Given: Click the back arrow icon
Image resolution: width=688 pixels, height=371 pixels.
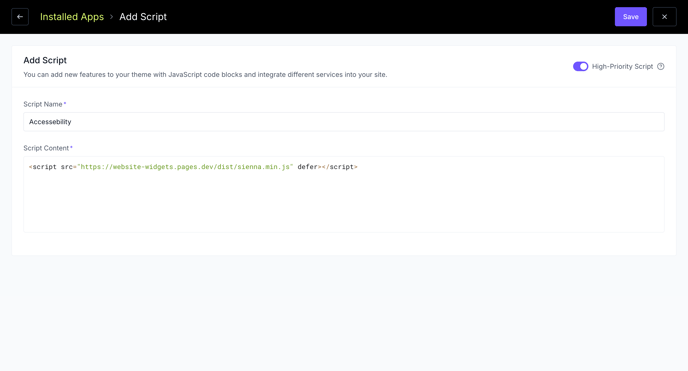Looking at the screenshot, I should tap(20, 17).
